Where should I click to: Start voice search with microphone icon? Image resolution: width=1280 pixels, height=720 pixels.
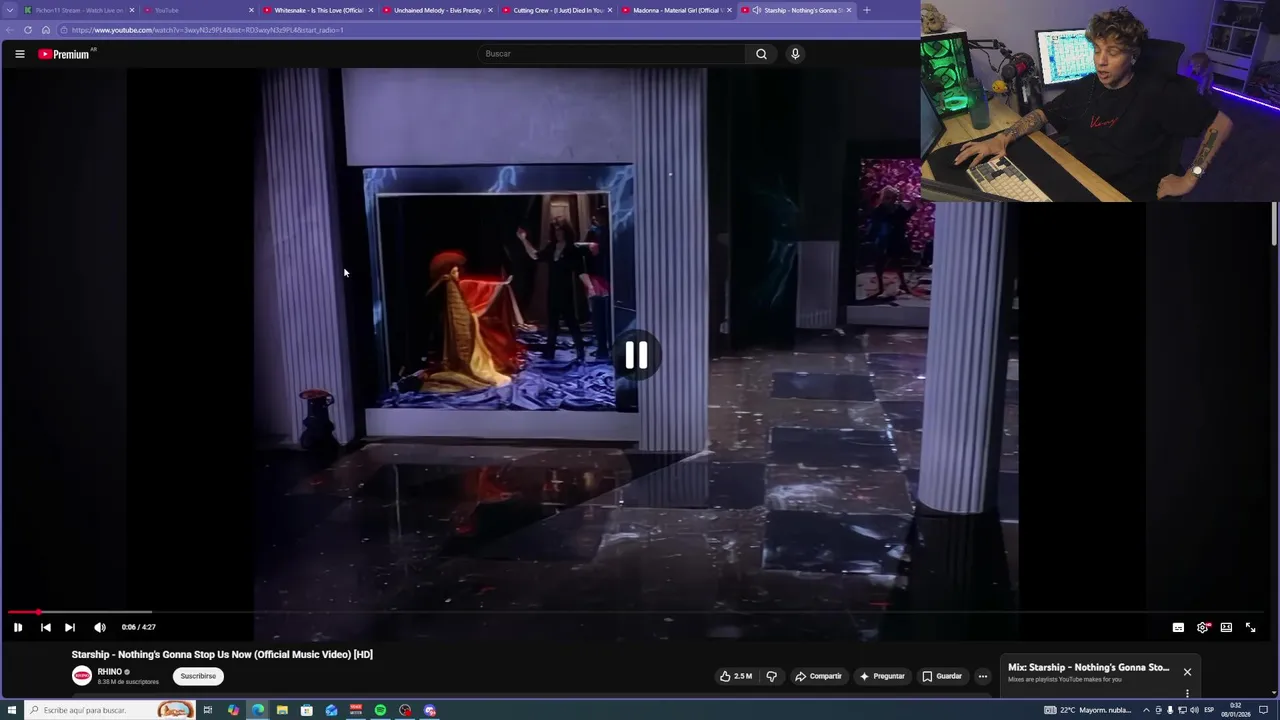pos(795,54)
